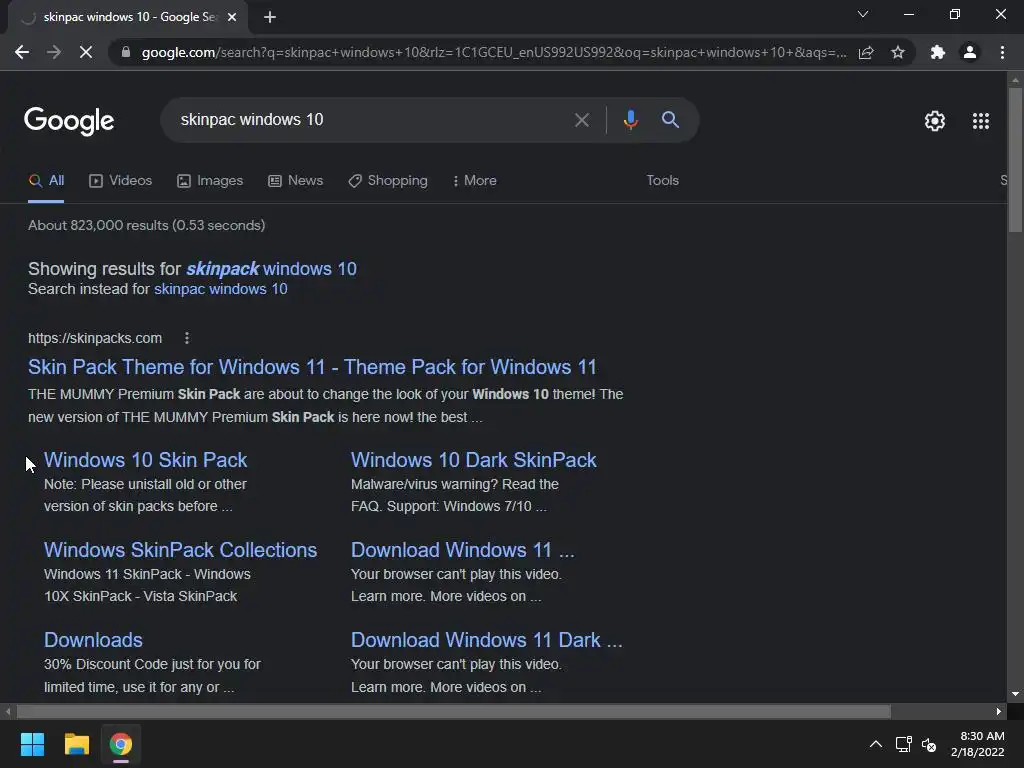Click the forward navigation arrow
This screenshot has width=1024, height=768.
[54, 52]
